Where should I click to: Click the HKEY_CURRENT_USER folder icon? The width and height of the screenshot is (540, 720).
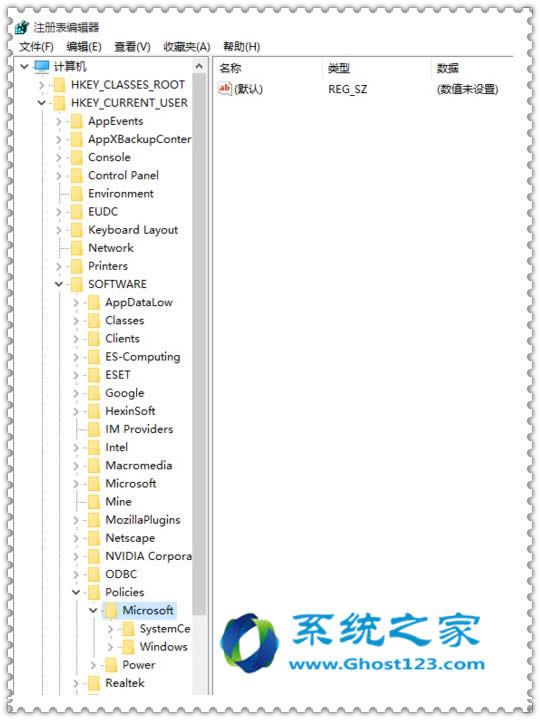60,103
